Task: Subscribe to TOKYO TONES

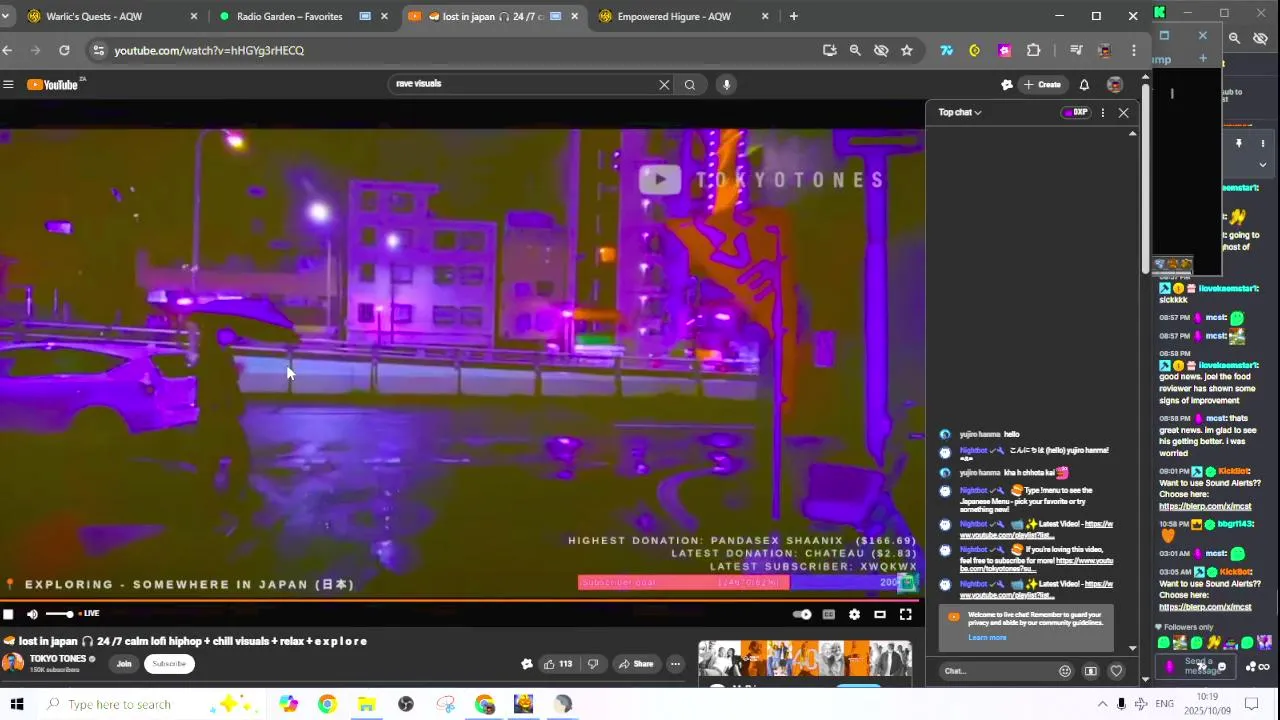Action: (169, 664)
